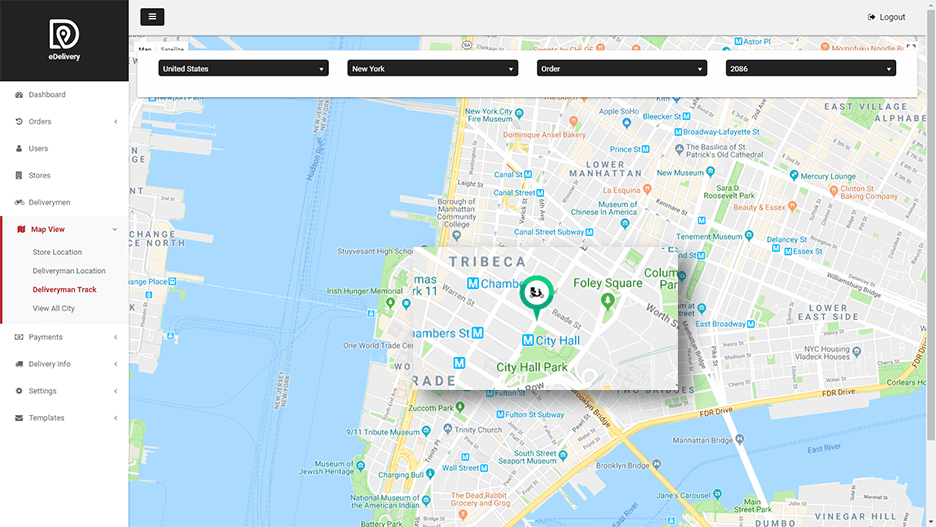Click the Templates envelope icon
This screenshot has width=936, height=527.
[x=19, y=418]
